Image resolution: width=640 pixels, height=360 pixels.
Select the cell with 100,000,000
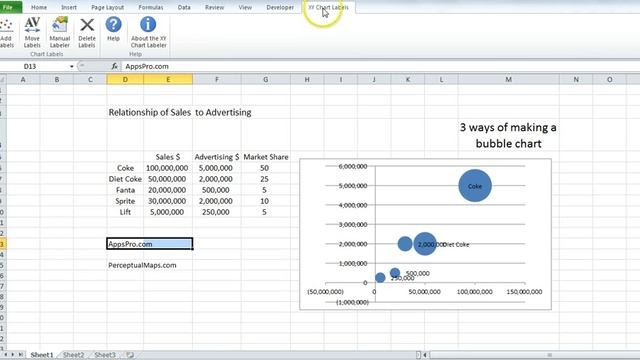(168, 168)
